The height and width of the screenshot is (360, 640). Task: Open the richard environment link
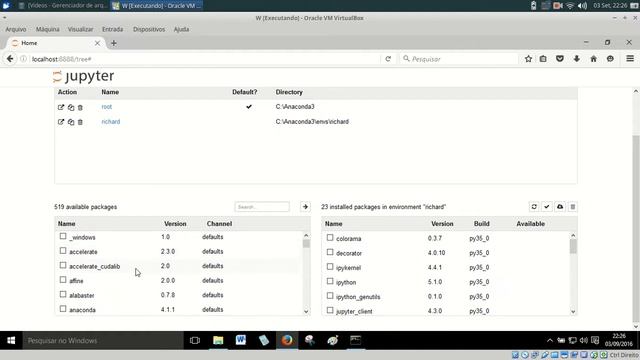tap(111, 122)
